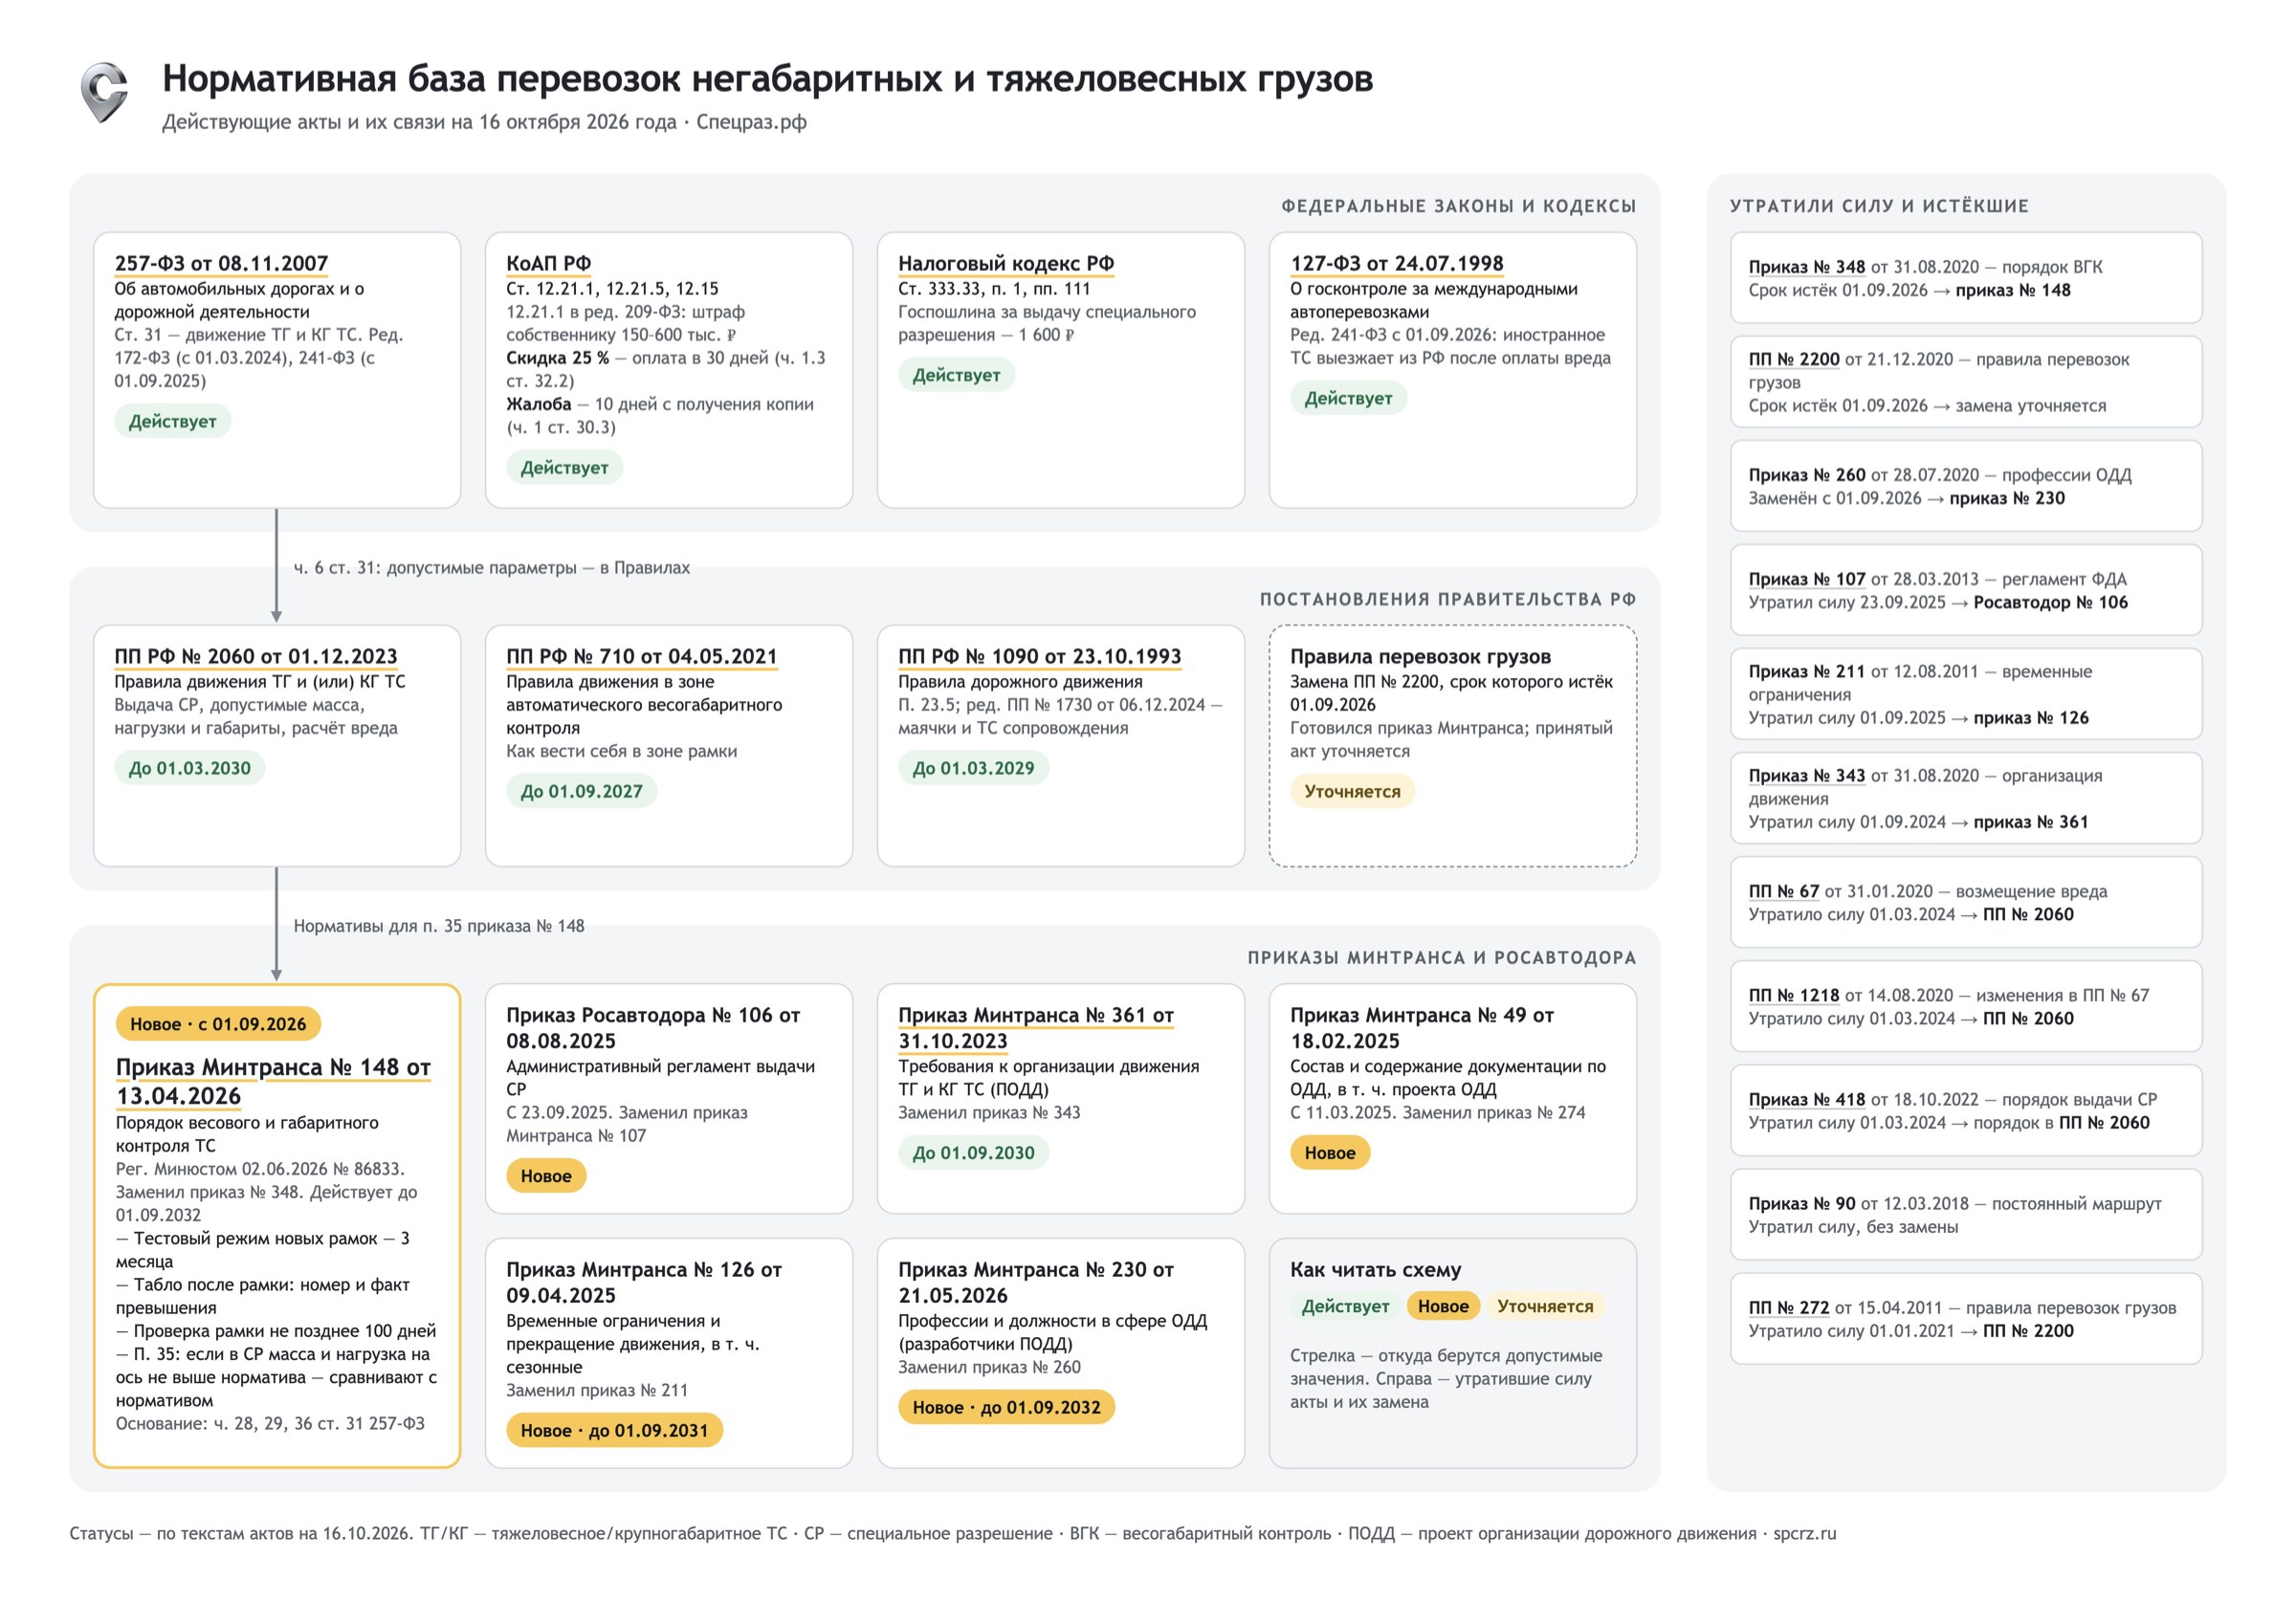Open the 127-ФЗ от 24.07.1998 link
The width and height of the screenshot is (2296, 1624).
click(x=1396, y=263)
